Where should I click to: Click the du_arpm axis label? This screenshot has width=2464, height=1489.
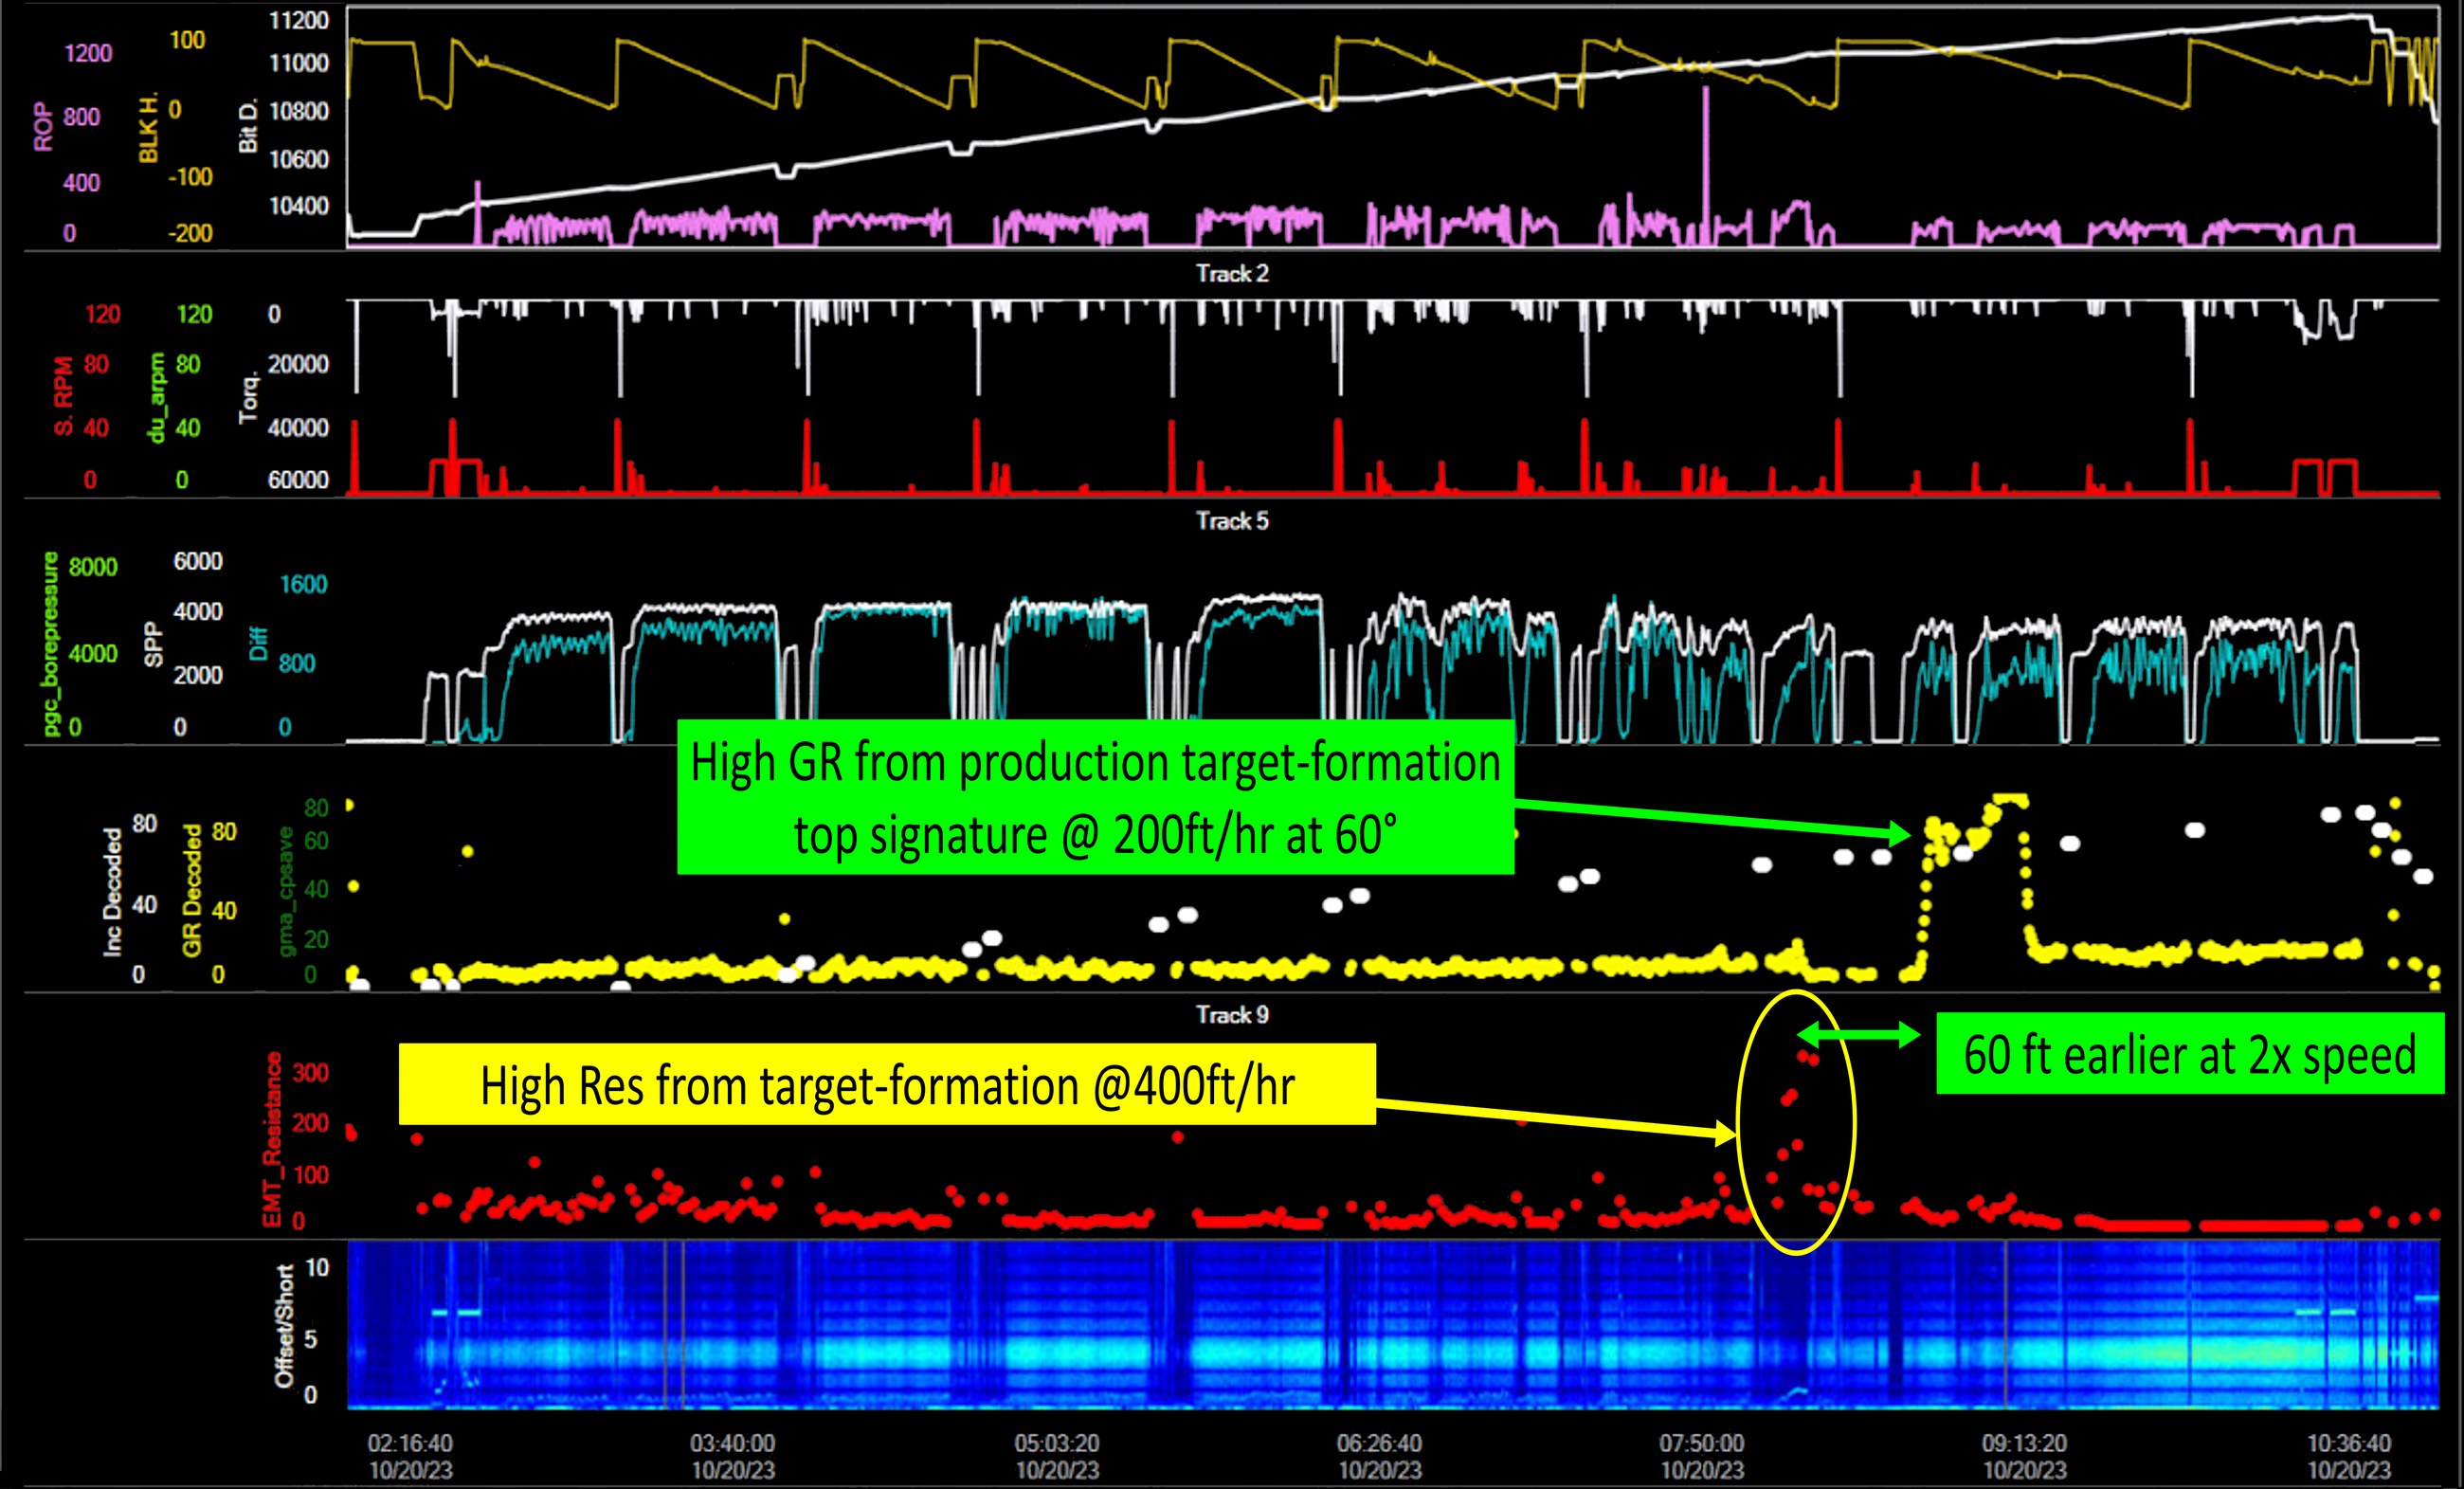point(156,397)
